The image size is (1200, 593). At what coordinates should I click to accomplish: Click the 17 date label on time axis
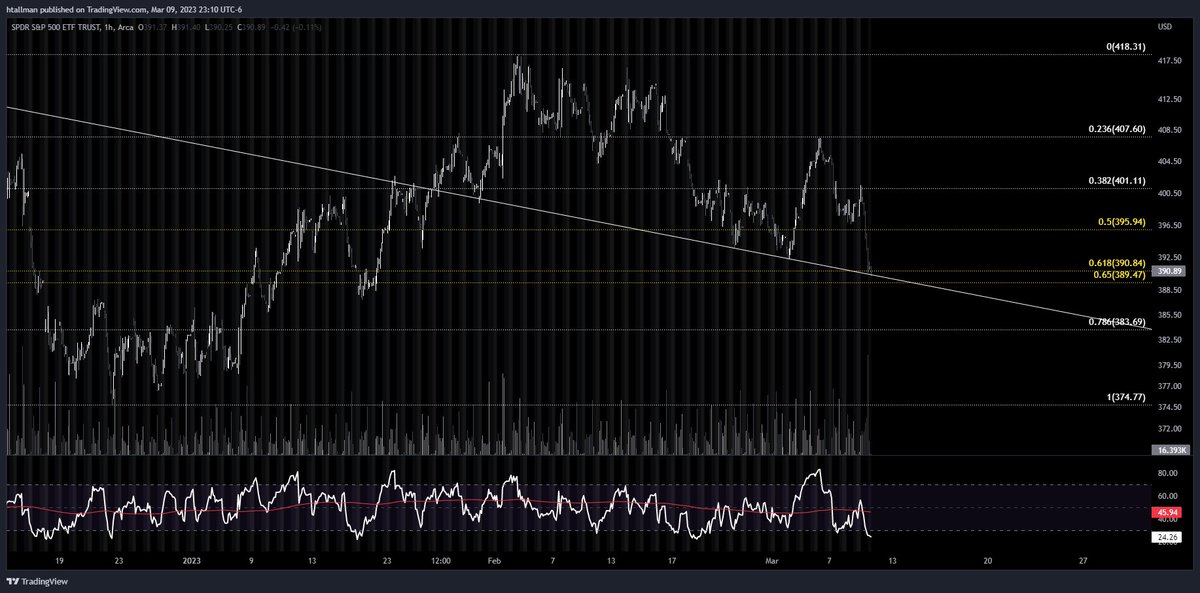(673, 561)
